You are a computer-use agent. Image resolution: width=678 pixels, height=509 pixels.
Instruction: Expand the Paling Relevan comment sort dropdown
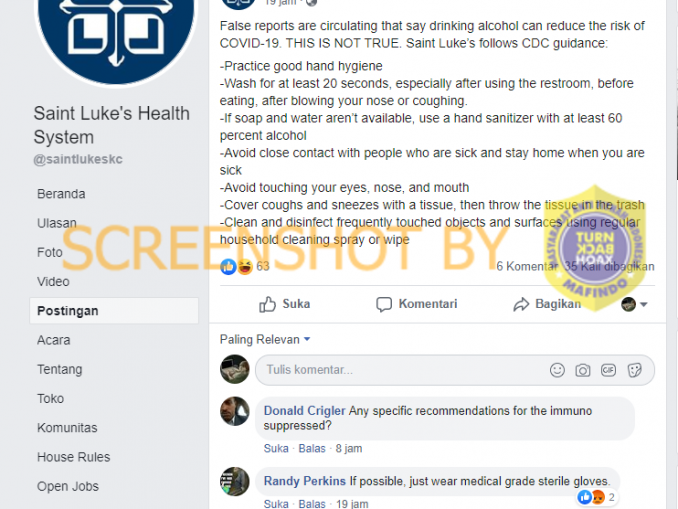click(x=265, y=339)
